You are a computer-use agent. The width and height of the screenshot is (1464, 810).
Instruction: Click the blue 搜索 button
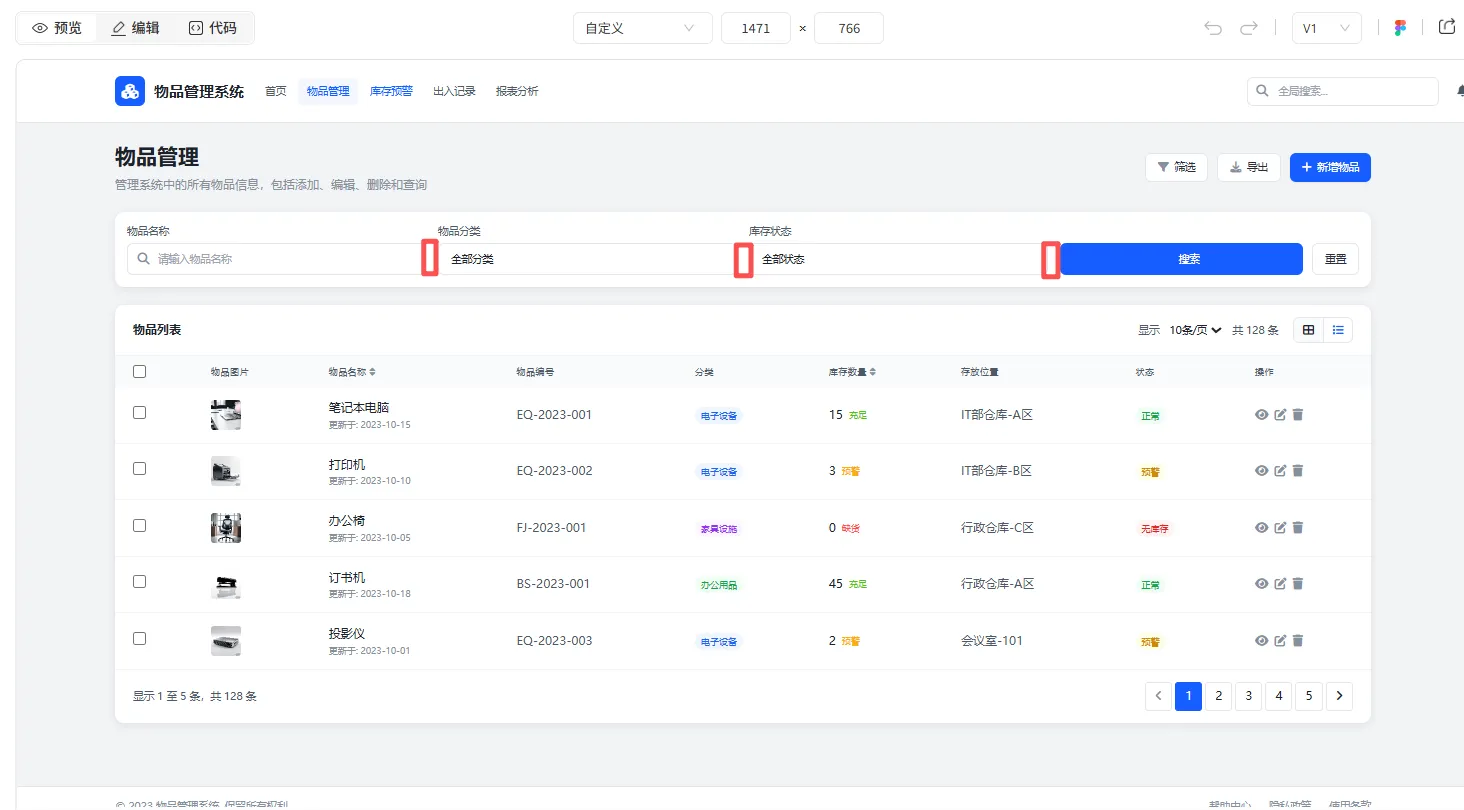click(x=1188, y=259)
